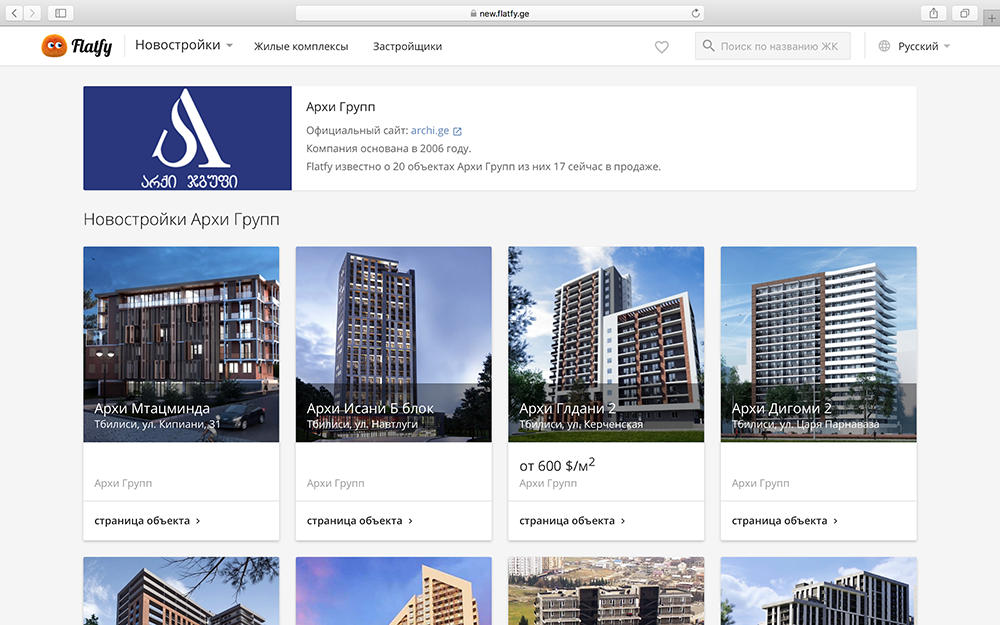Click the price от 600 $/м² text

pyautogui.click(x=557, y=465)
